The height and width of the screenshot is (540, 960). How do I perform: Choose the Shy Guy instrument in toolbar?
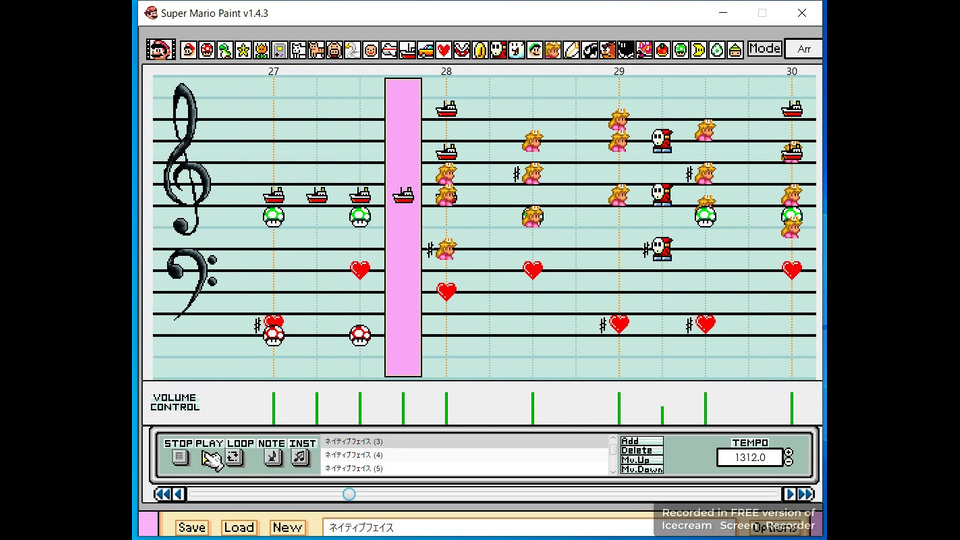pos(498,50)
